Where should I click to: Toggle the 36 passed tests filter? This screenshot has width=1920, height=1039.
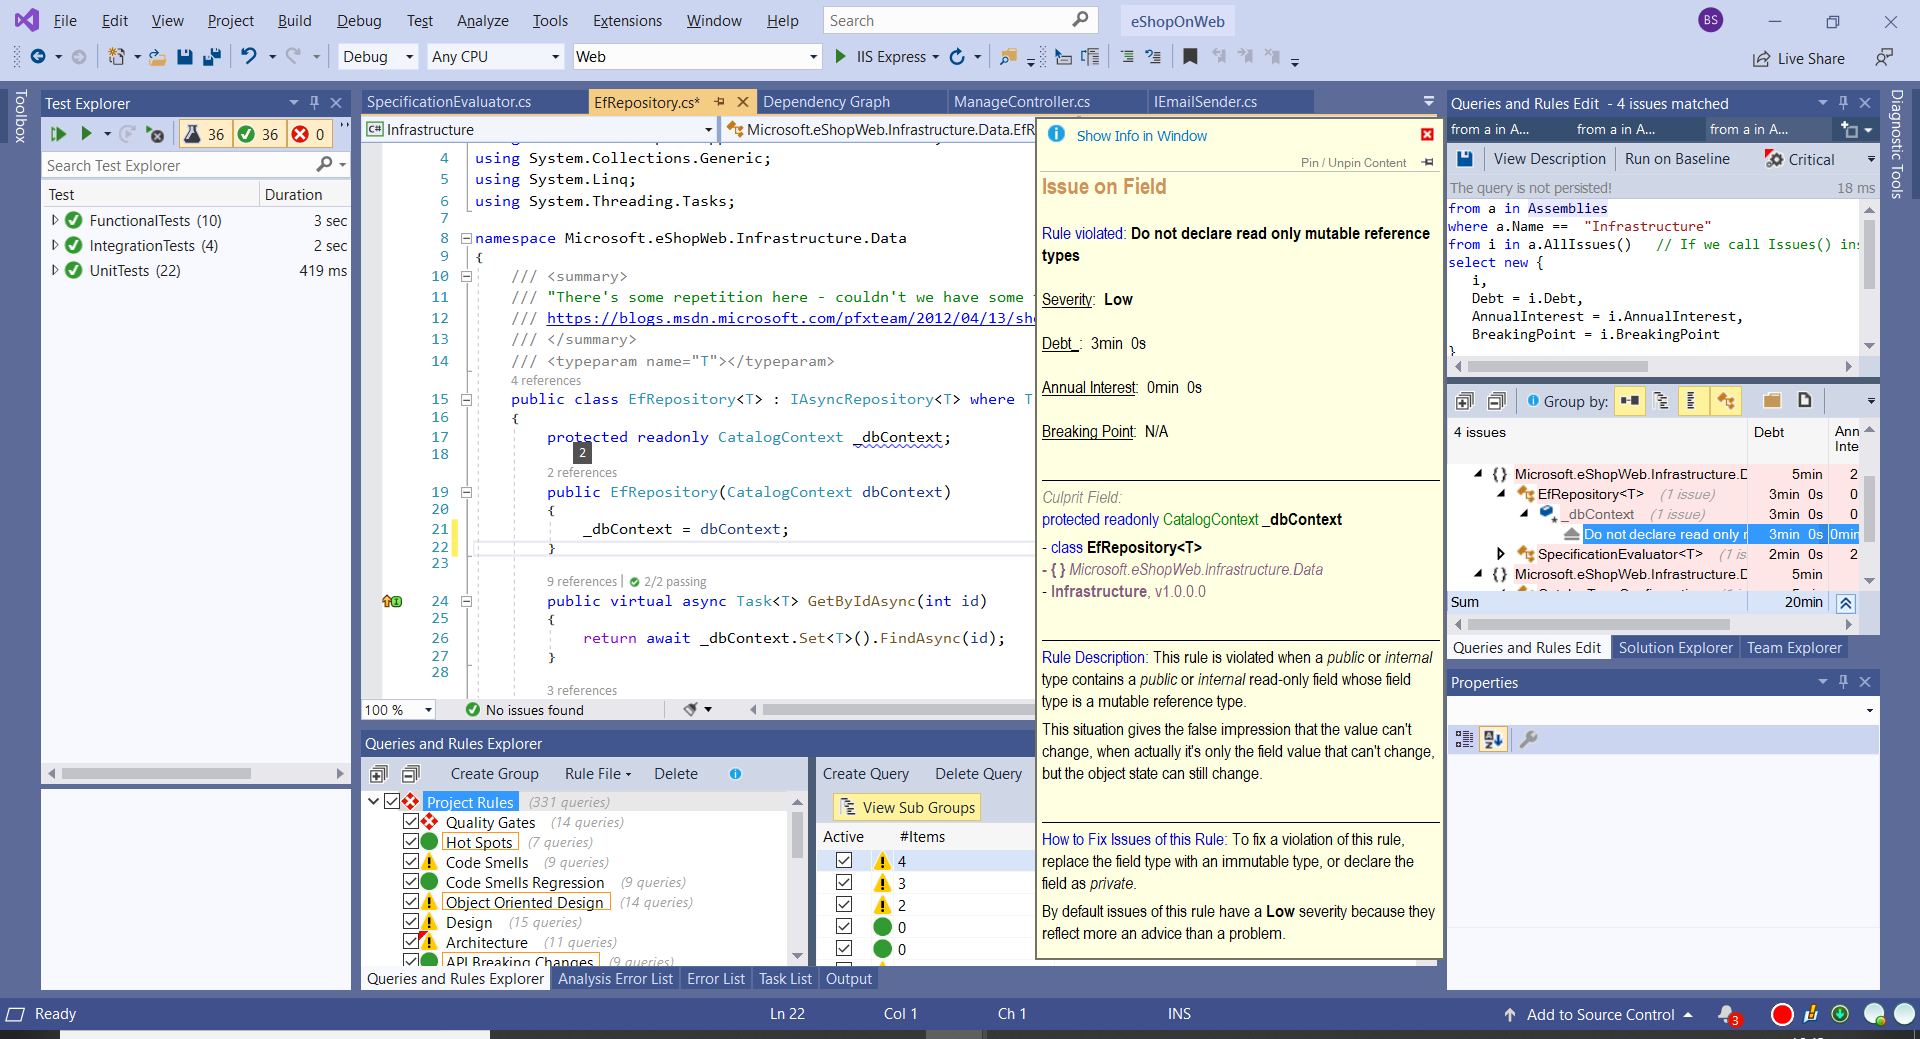[259, 134]
